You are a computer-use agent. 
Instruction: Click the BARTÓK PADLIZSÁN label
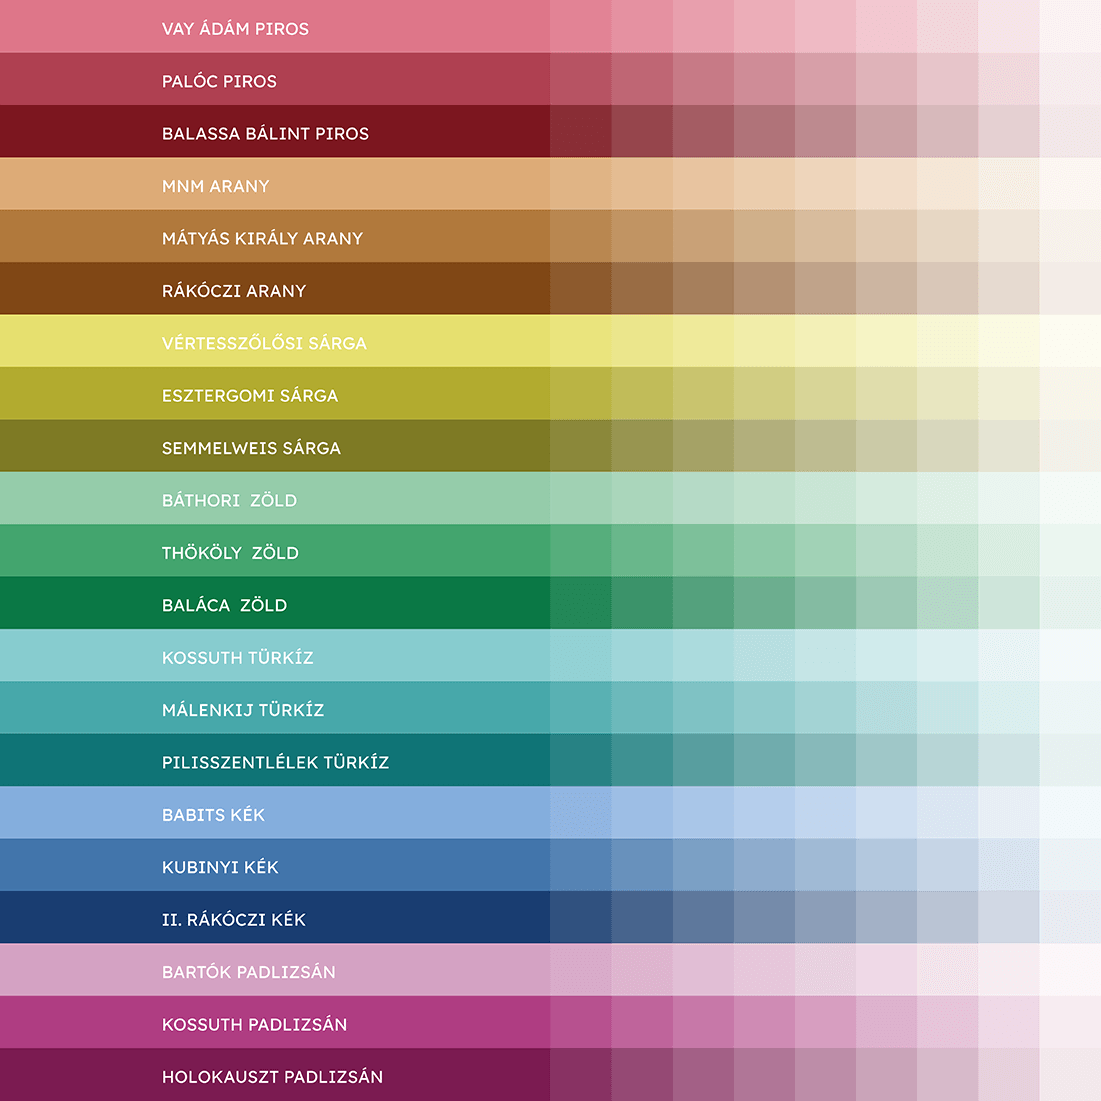(249, 973)
